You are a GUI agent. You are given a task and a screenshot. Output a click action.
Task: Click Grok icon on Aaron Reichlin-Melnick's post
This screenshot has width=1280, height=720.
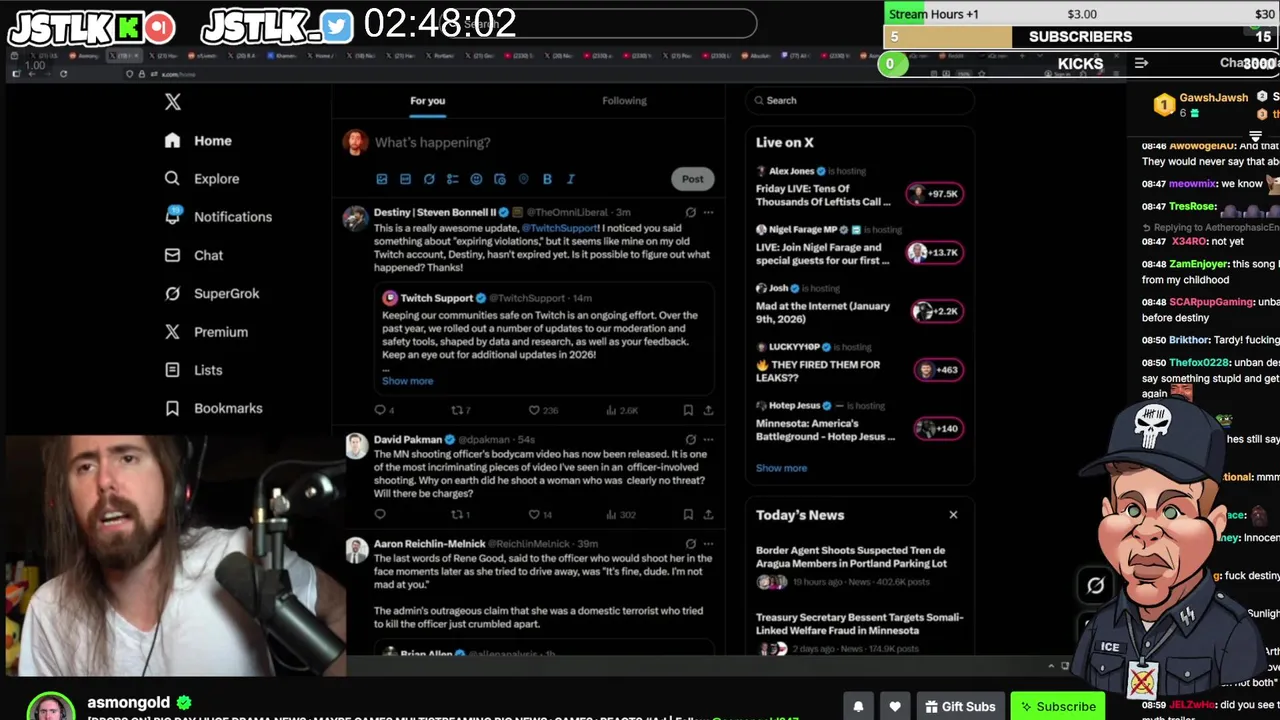point(690,543)
